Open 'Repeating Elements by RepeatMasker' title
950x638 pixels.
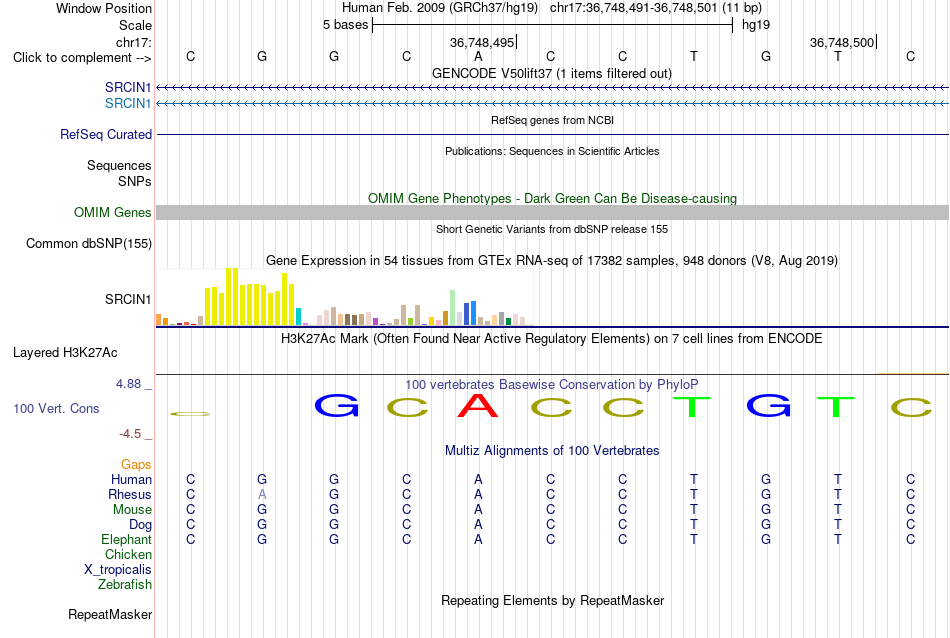coord(552,600)
